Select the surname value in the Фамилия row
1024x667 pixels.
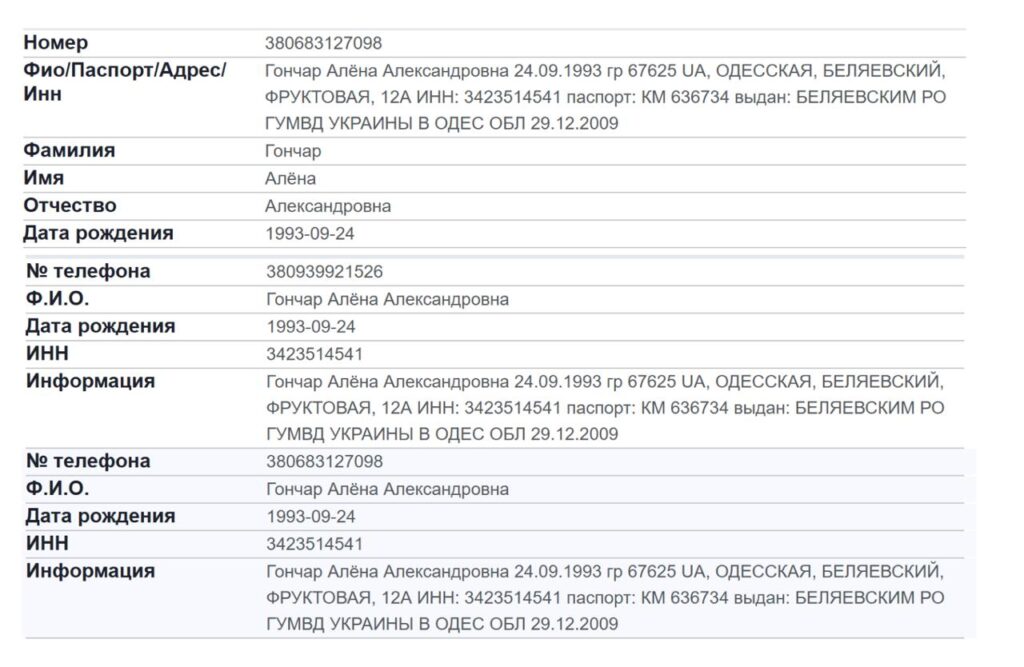293,151
